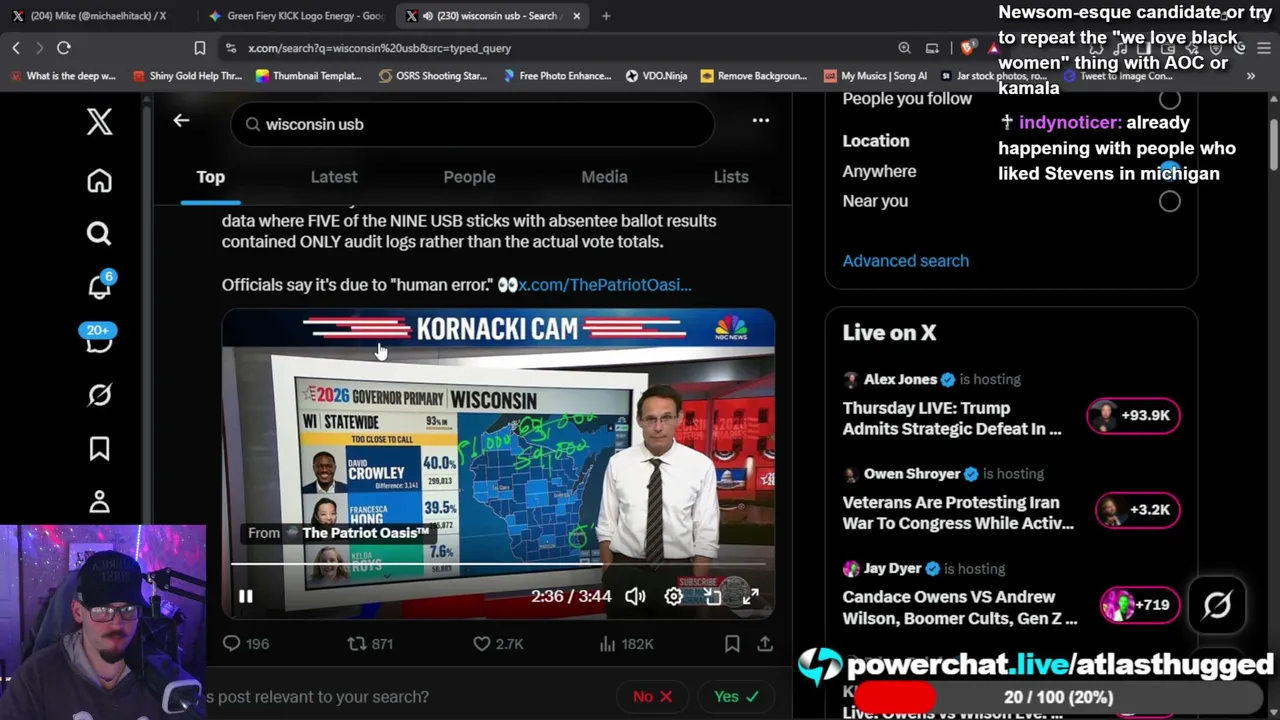This screenshot has width=1280, height=720.
Task: Switch to the Media tab
Action: (x=604, y=177)
